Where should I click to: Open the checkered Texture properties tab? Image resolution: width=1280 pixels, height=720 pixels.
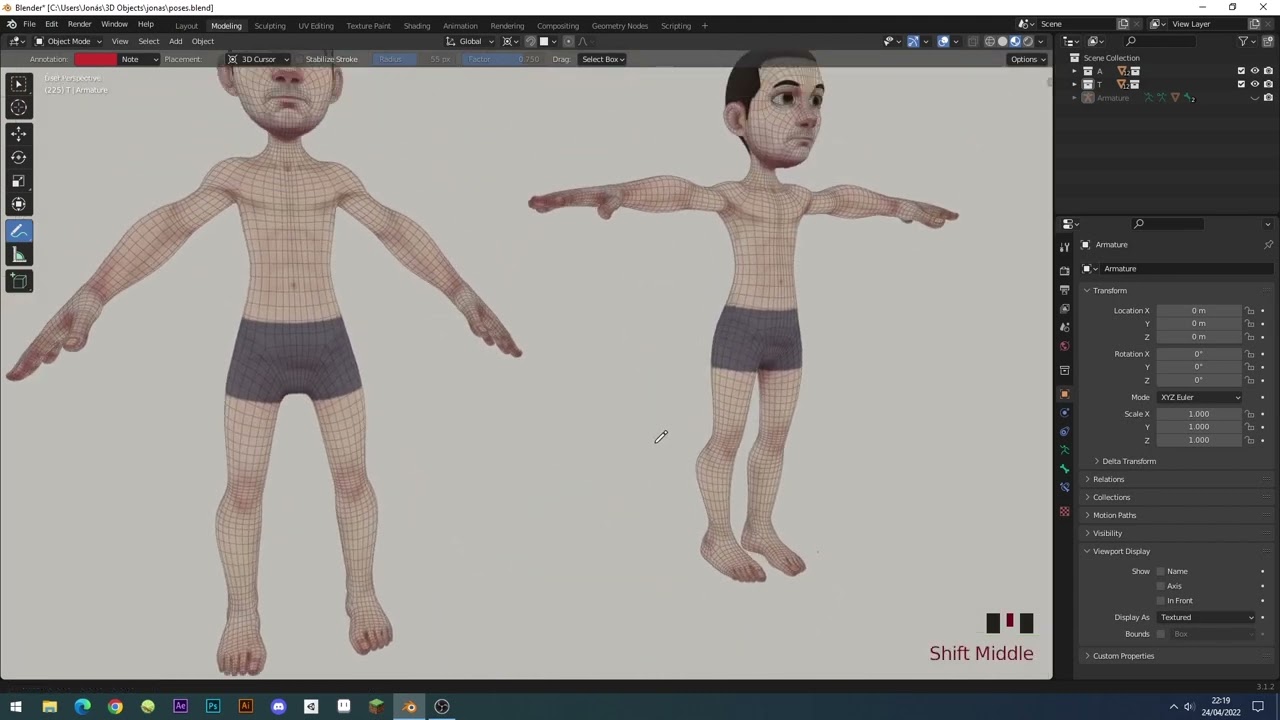click(1064, 512)
